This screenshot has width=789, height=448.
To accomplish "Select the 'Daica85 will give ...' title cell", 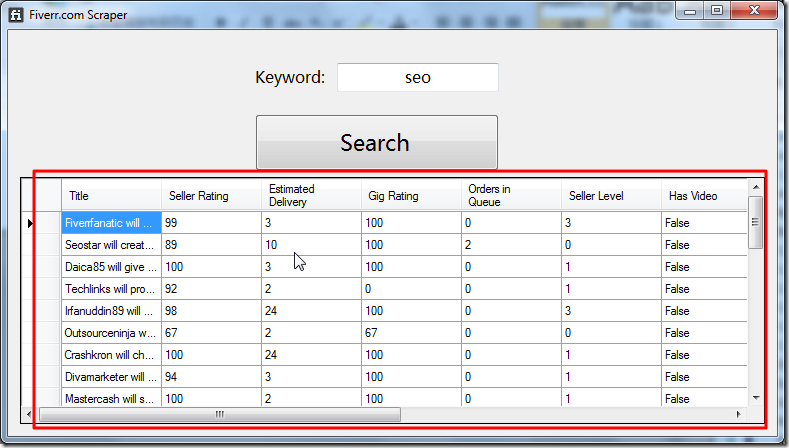I will tap(111, 267).
